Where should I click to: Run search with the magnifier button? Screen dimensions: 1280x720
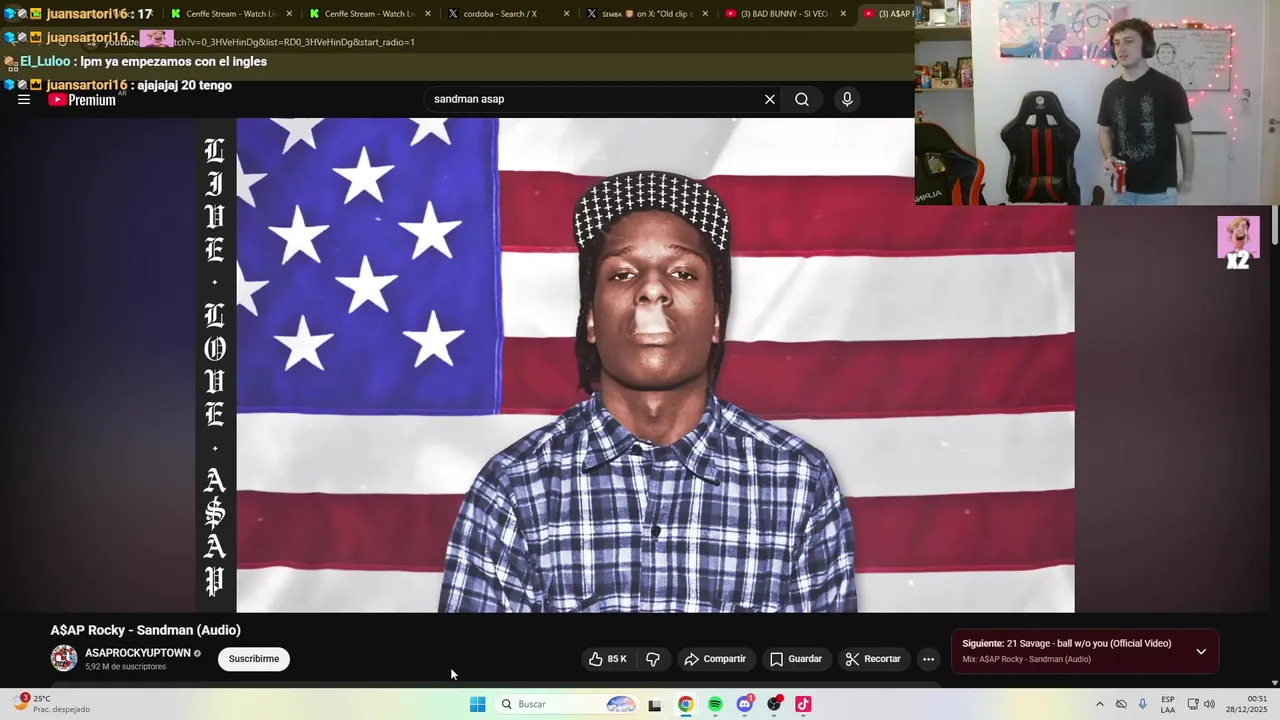802,99
